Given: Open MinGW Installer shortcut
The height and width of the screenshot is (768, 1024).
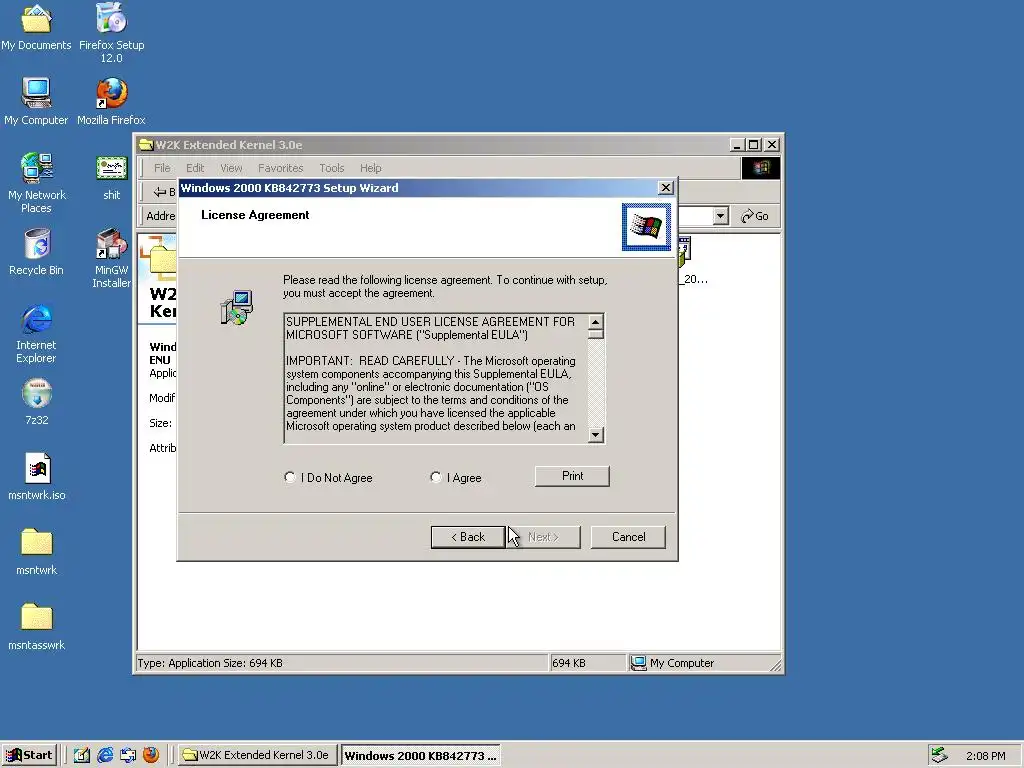Looking at the screenshot, I should [x=112, y=259].
